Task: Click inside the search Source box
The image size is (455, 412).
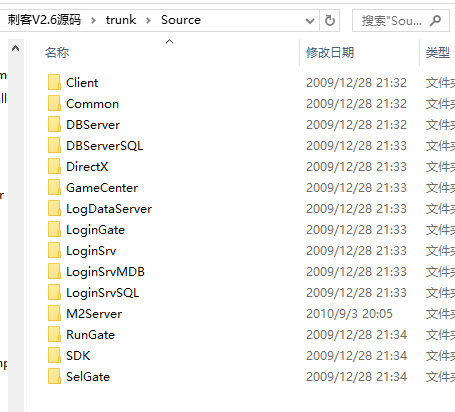Action: pos(391,21)
